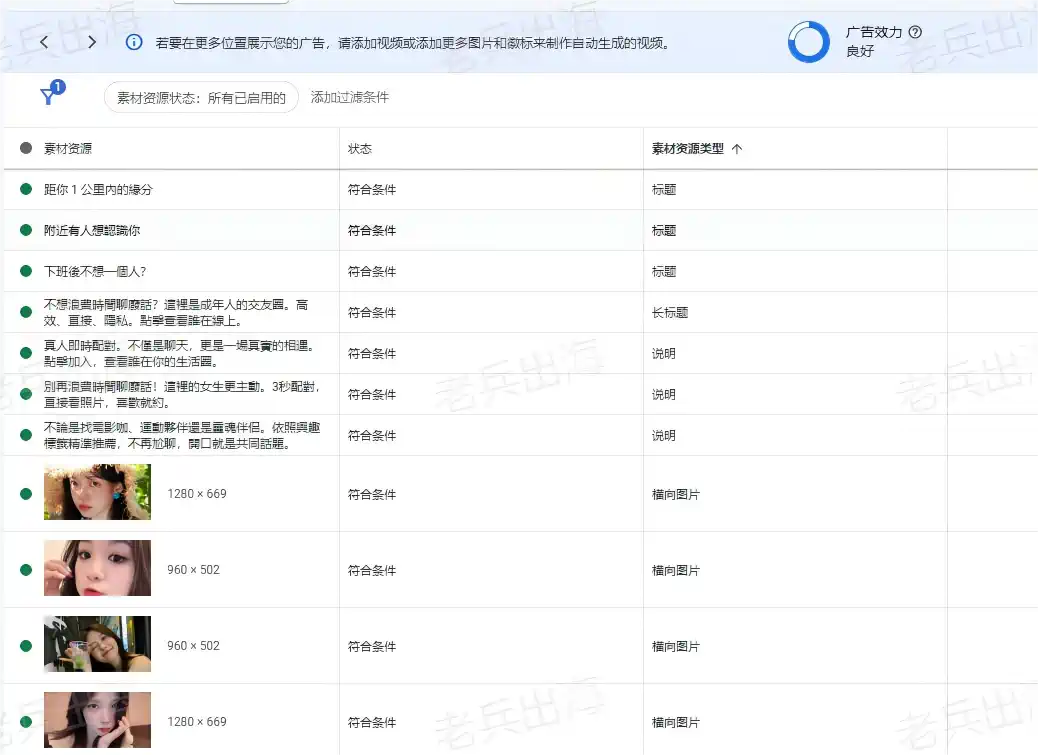Click the headline text 距你 1 公里内的緣分
This screenshot has width=1038, height=755.
coord(98,189)
